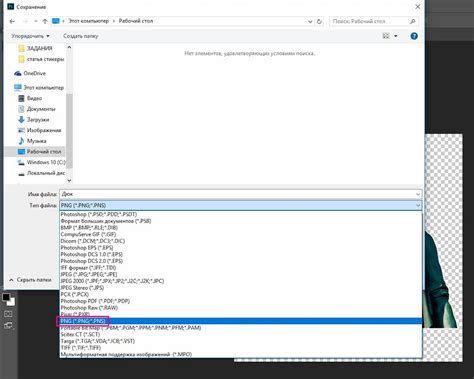Go up one folder level
474x379 pixels.
coord(45,21)
